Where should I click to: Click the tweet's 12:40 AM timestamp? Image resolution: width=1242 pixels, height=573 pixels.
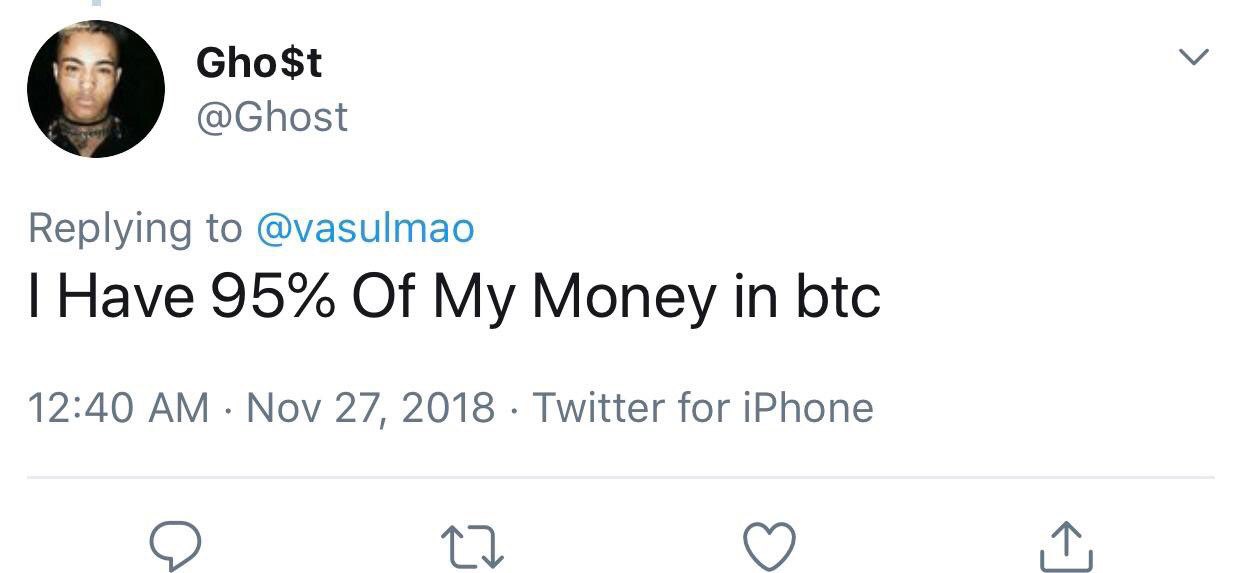[x=118, y=408]
